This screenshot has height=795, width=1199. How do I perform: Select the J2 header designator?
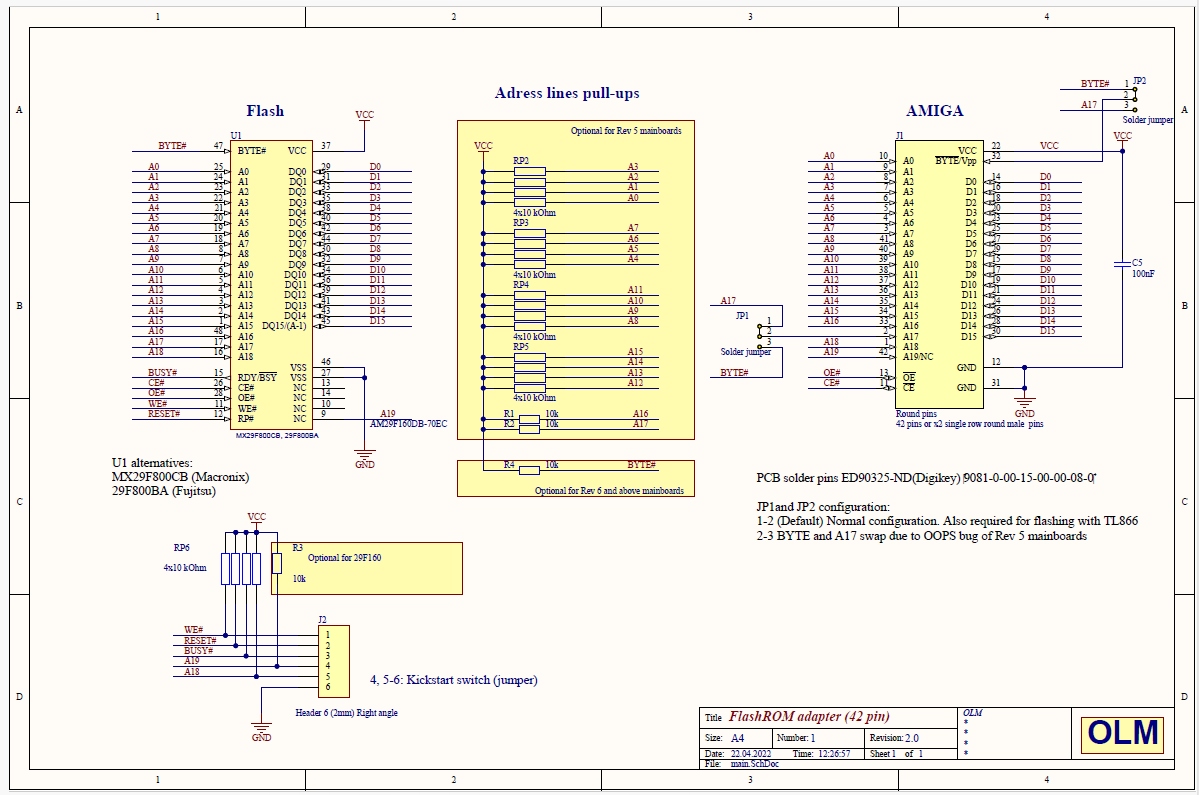click(x=323, y=620)
